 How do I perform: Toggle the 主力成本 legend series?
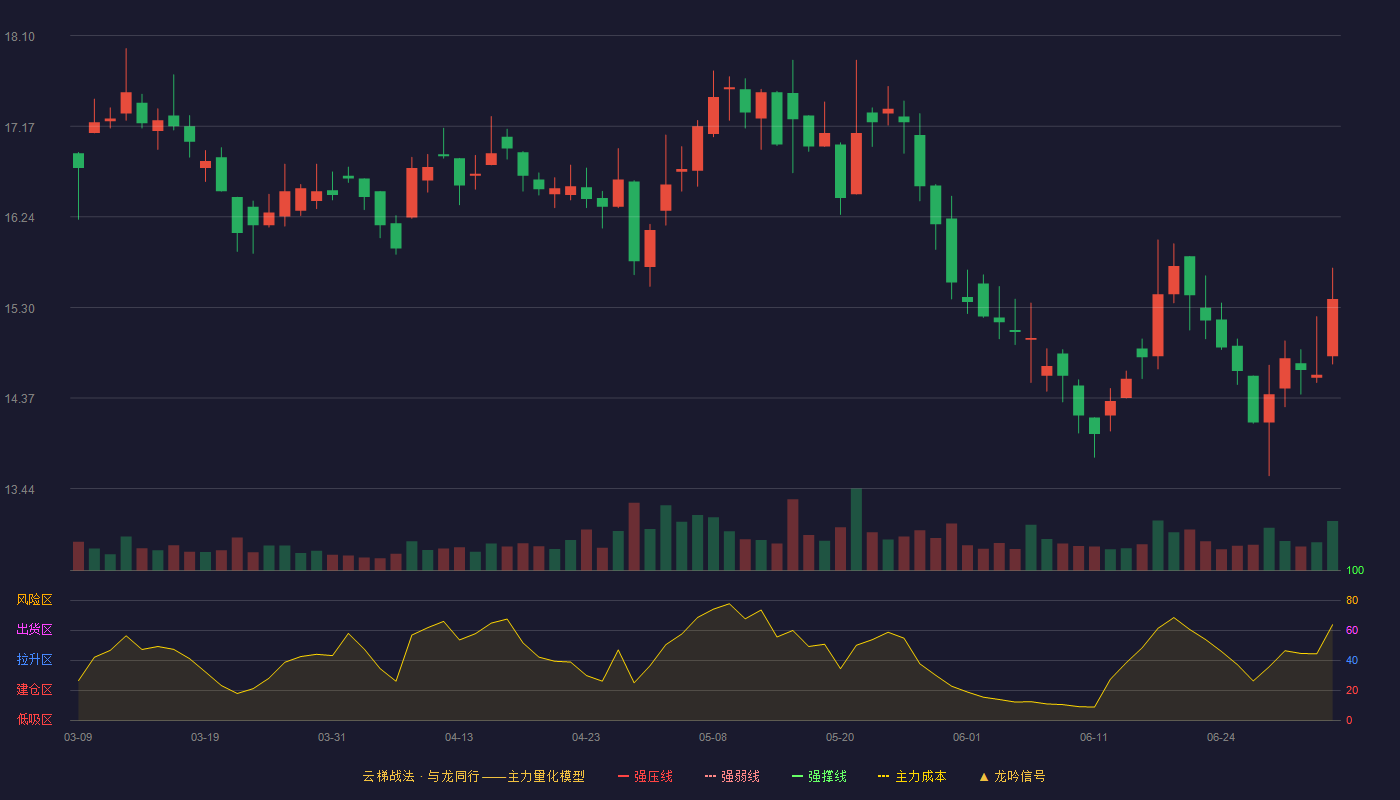(912, 776)
